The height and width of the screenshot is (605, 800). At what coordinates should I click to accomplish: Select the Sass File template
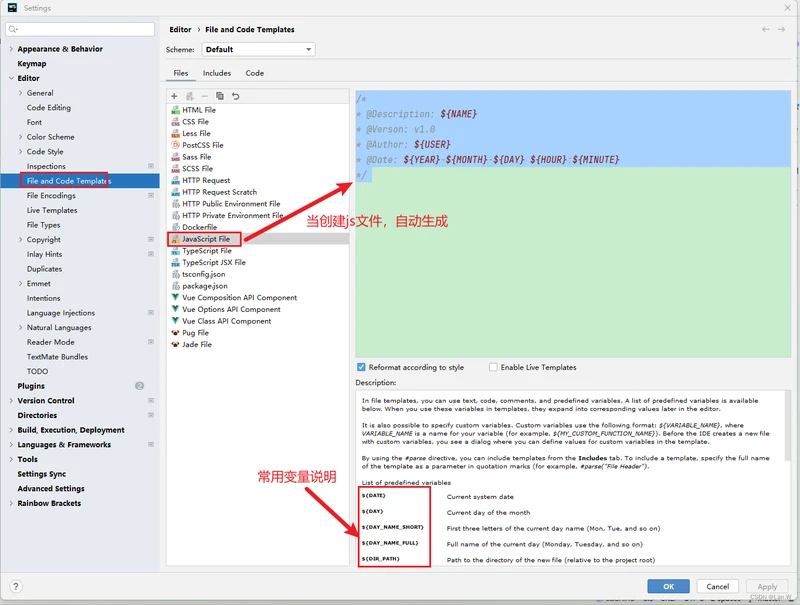point(196,157)
